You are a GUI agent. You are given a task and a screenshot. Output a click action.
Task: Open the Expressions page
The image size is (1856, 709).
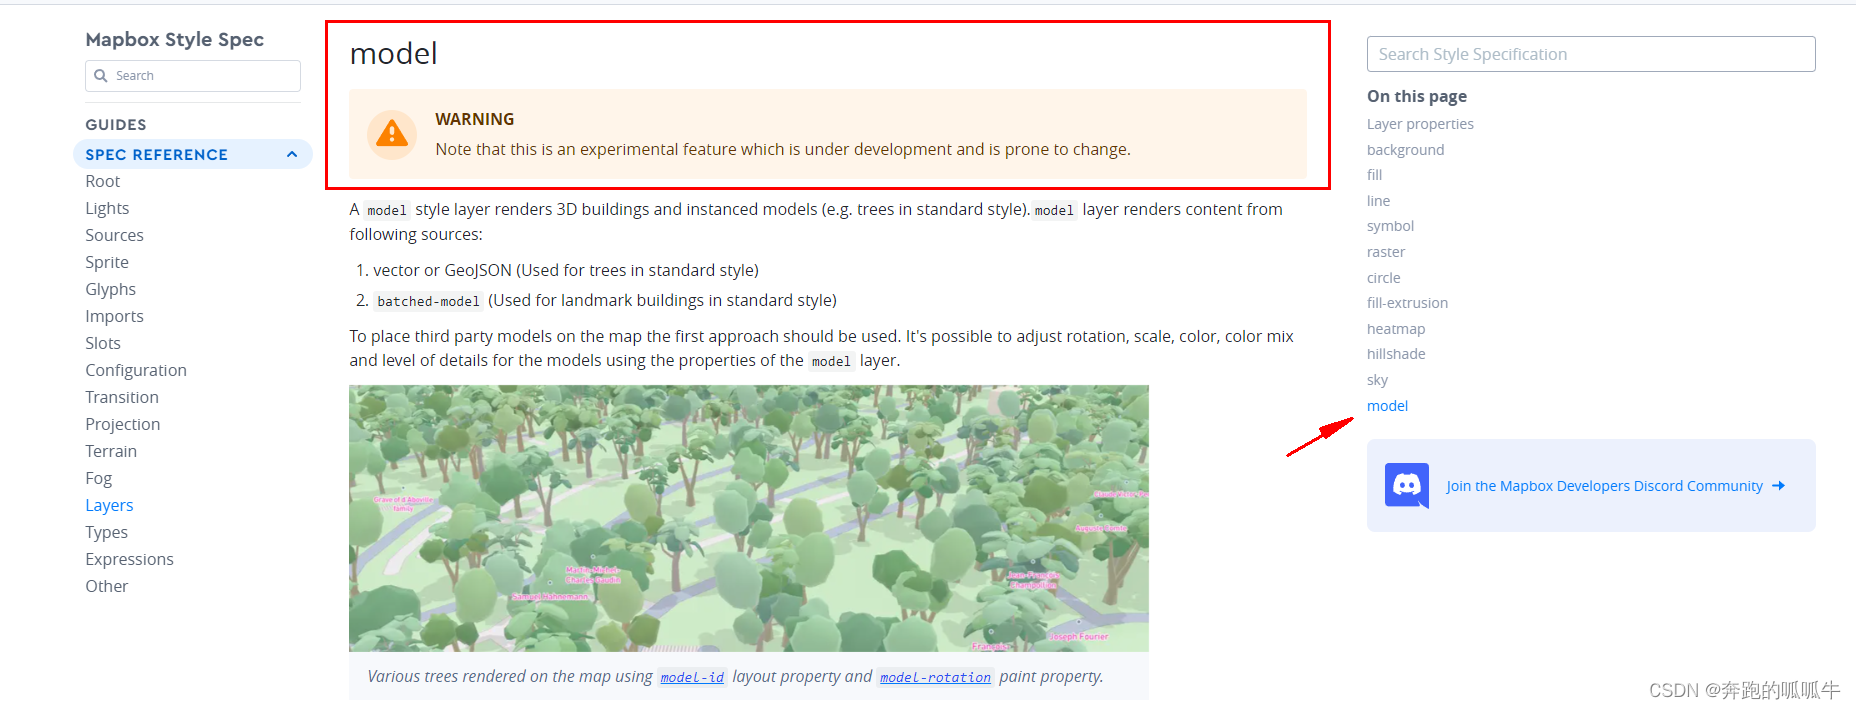pos(130,559)
